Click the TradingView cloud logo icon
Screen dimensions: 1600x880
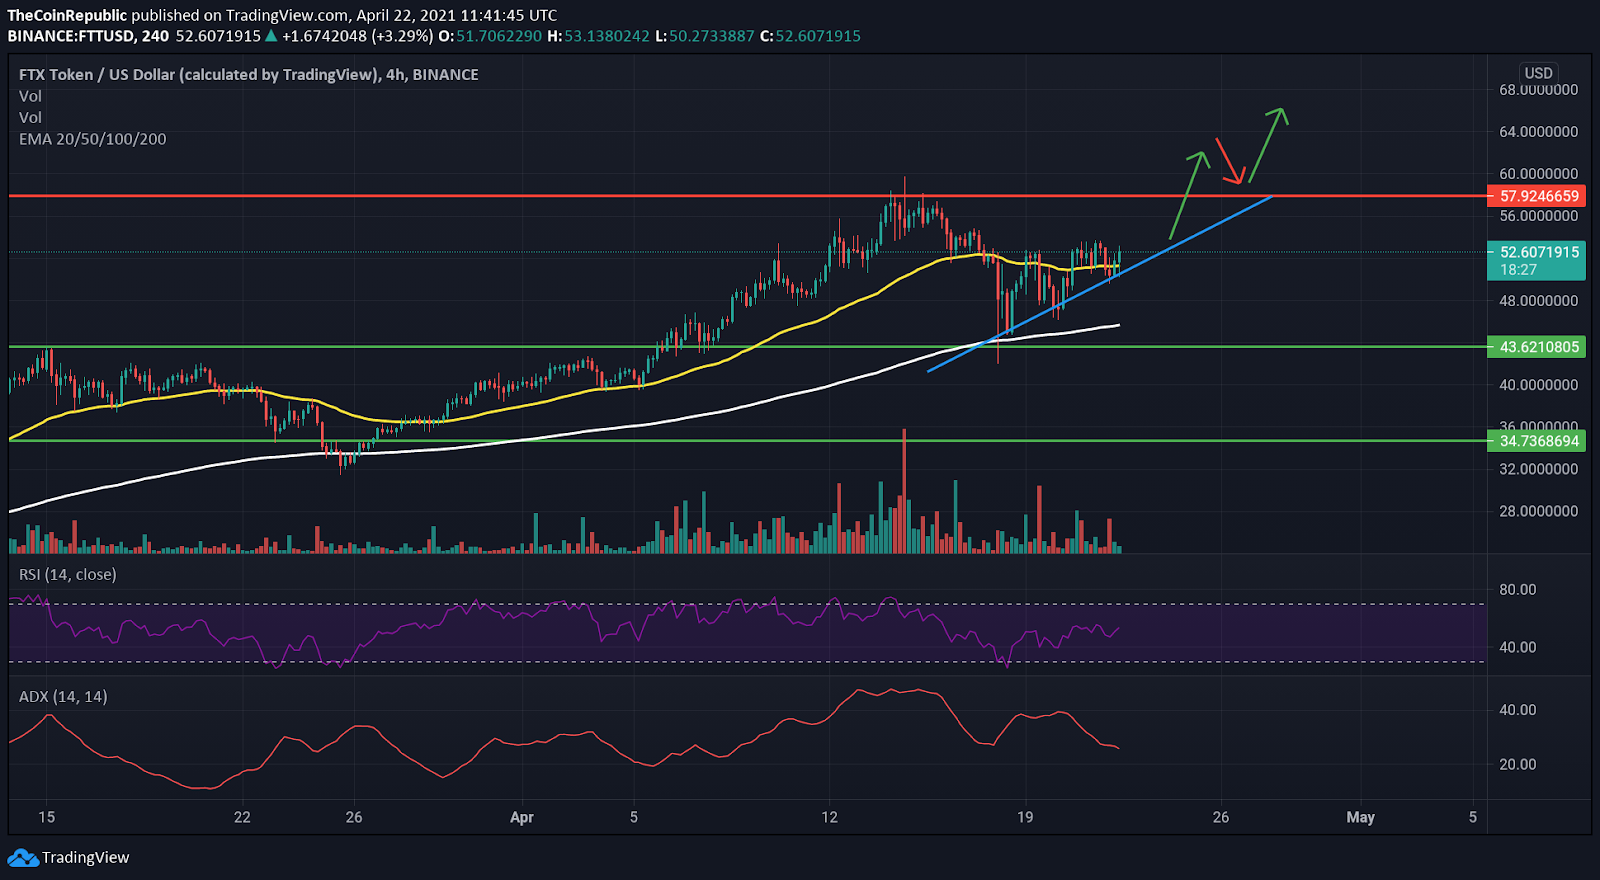[23, 858]
